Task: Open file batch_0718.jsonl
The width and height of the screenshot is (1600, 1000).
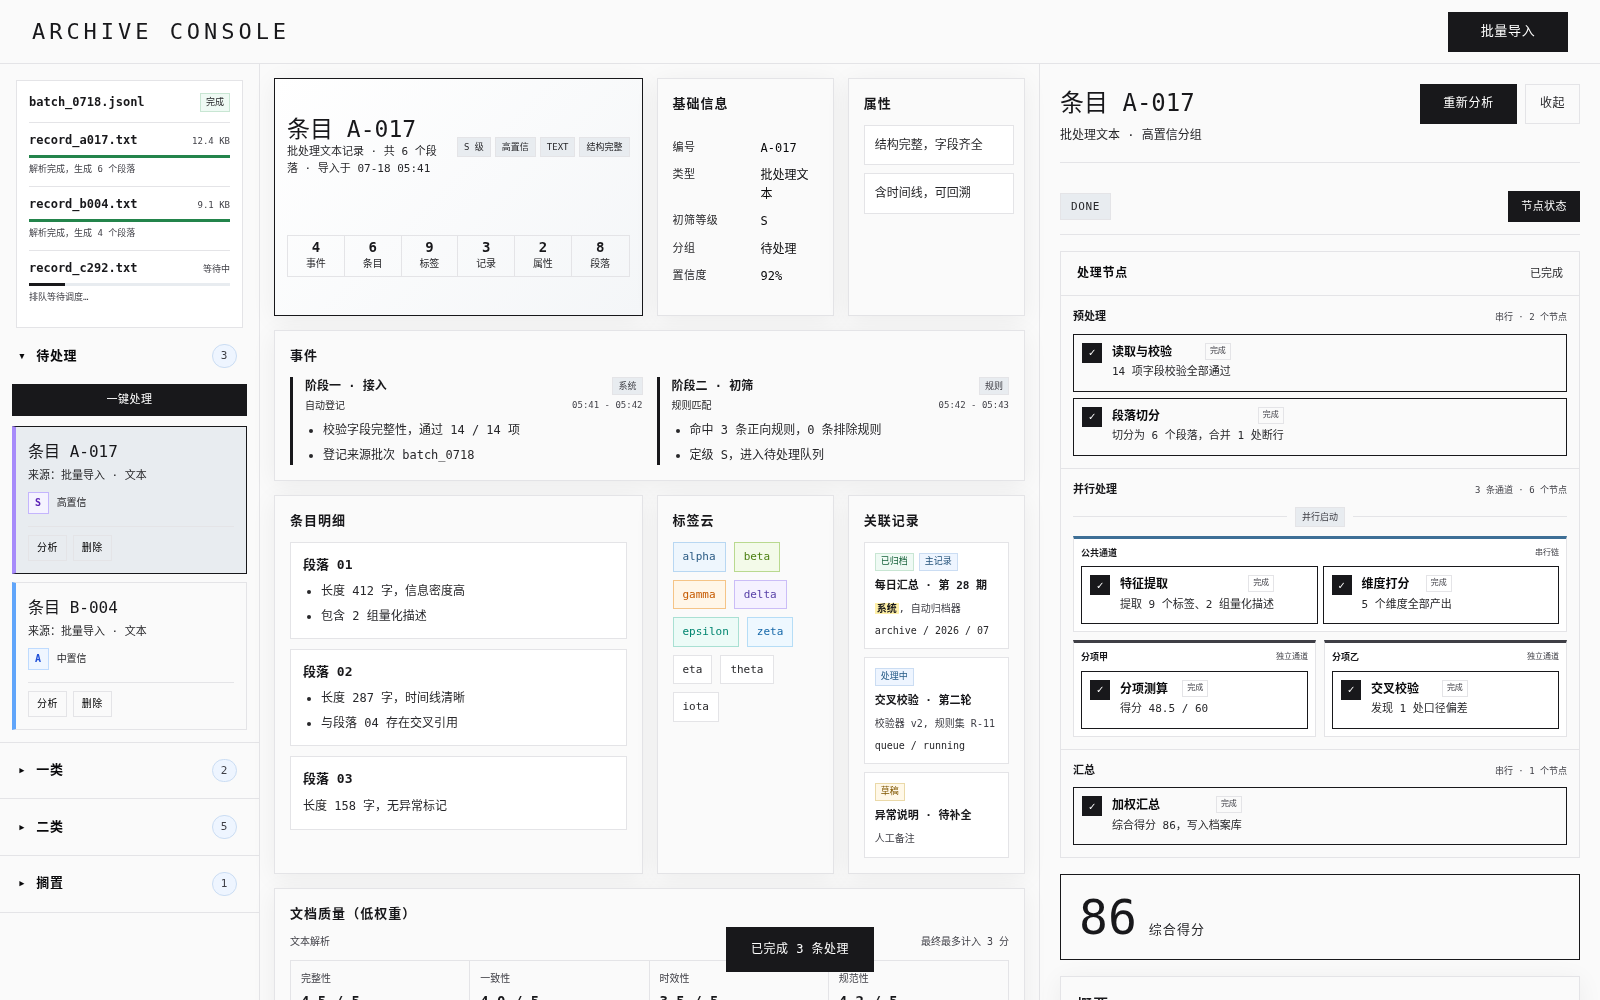Action: tap(129, 102)
